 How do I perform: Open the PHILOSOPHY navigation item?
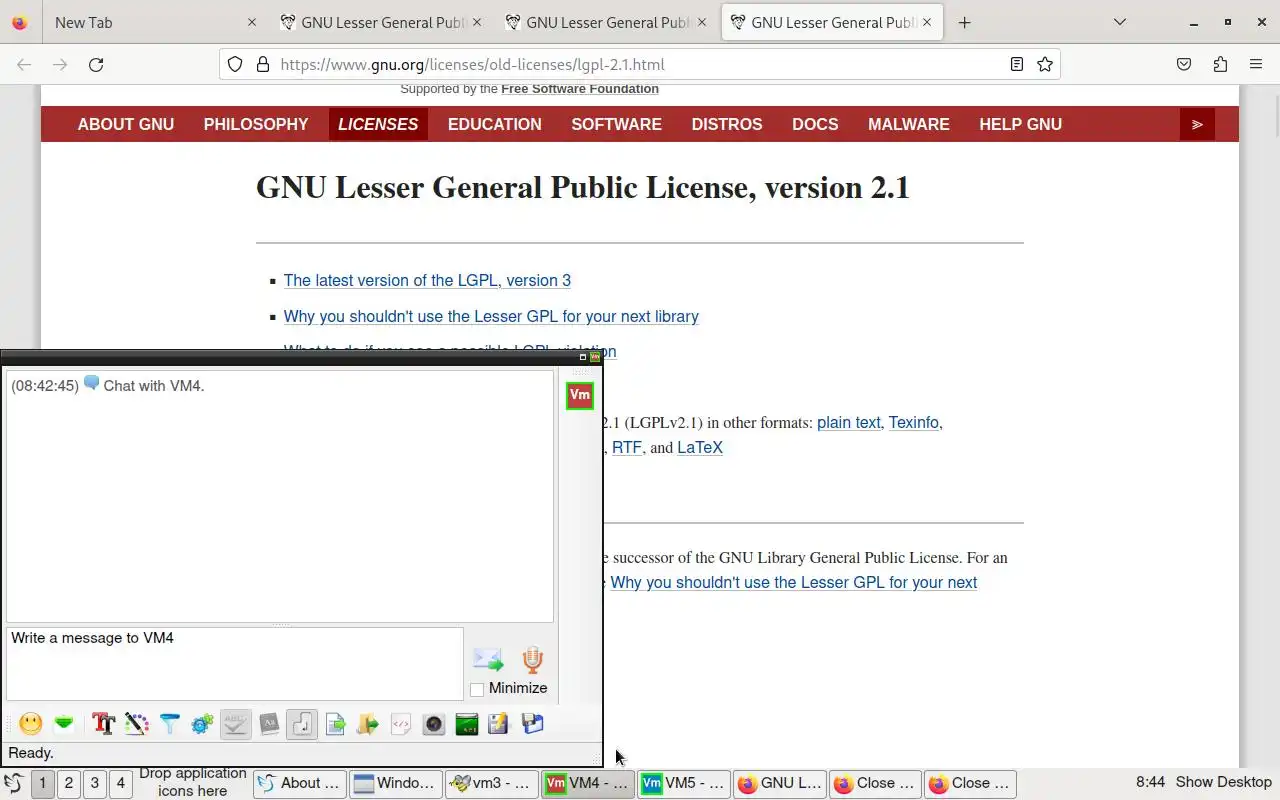pyautogui.click(x=256, y=124)
